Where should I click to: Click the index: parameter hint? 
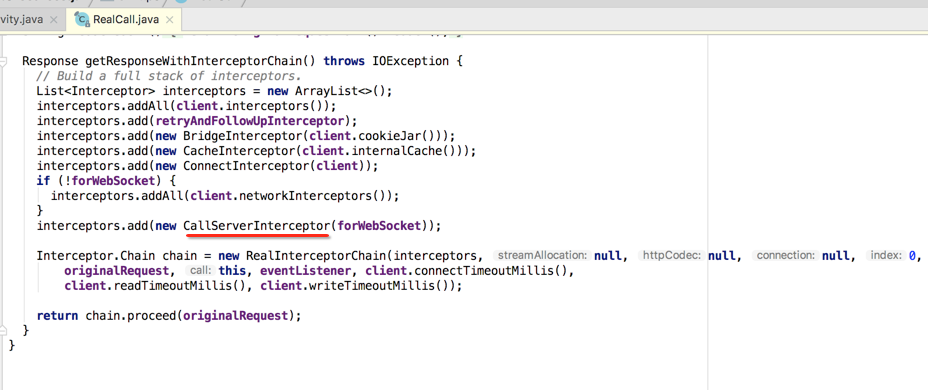[885, 256]
